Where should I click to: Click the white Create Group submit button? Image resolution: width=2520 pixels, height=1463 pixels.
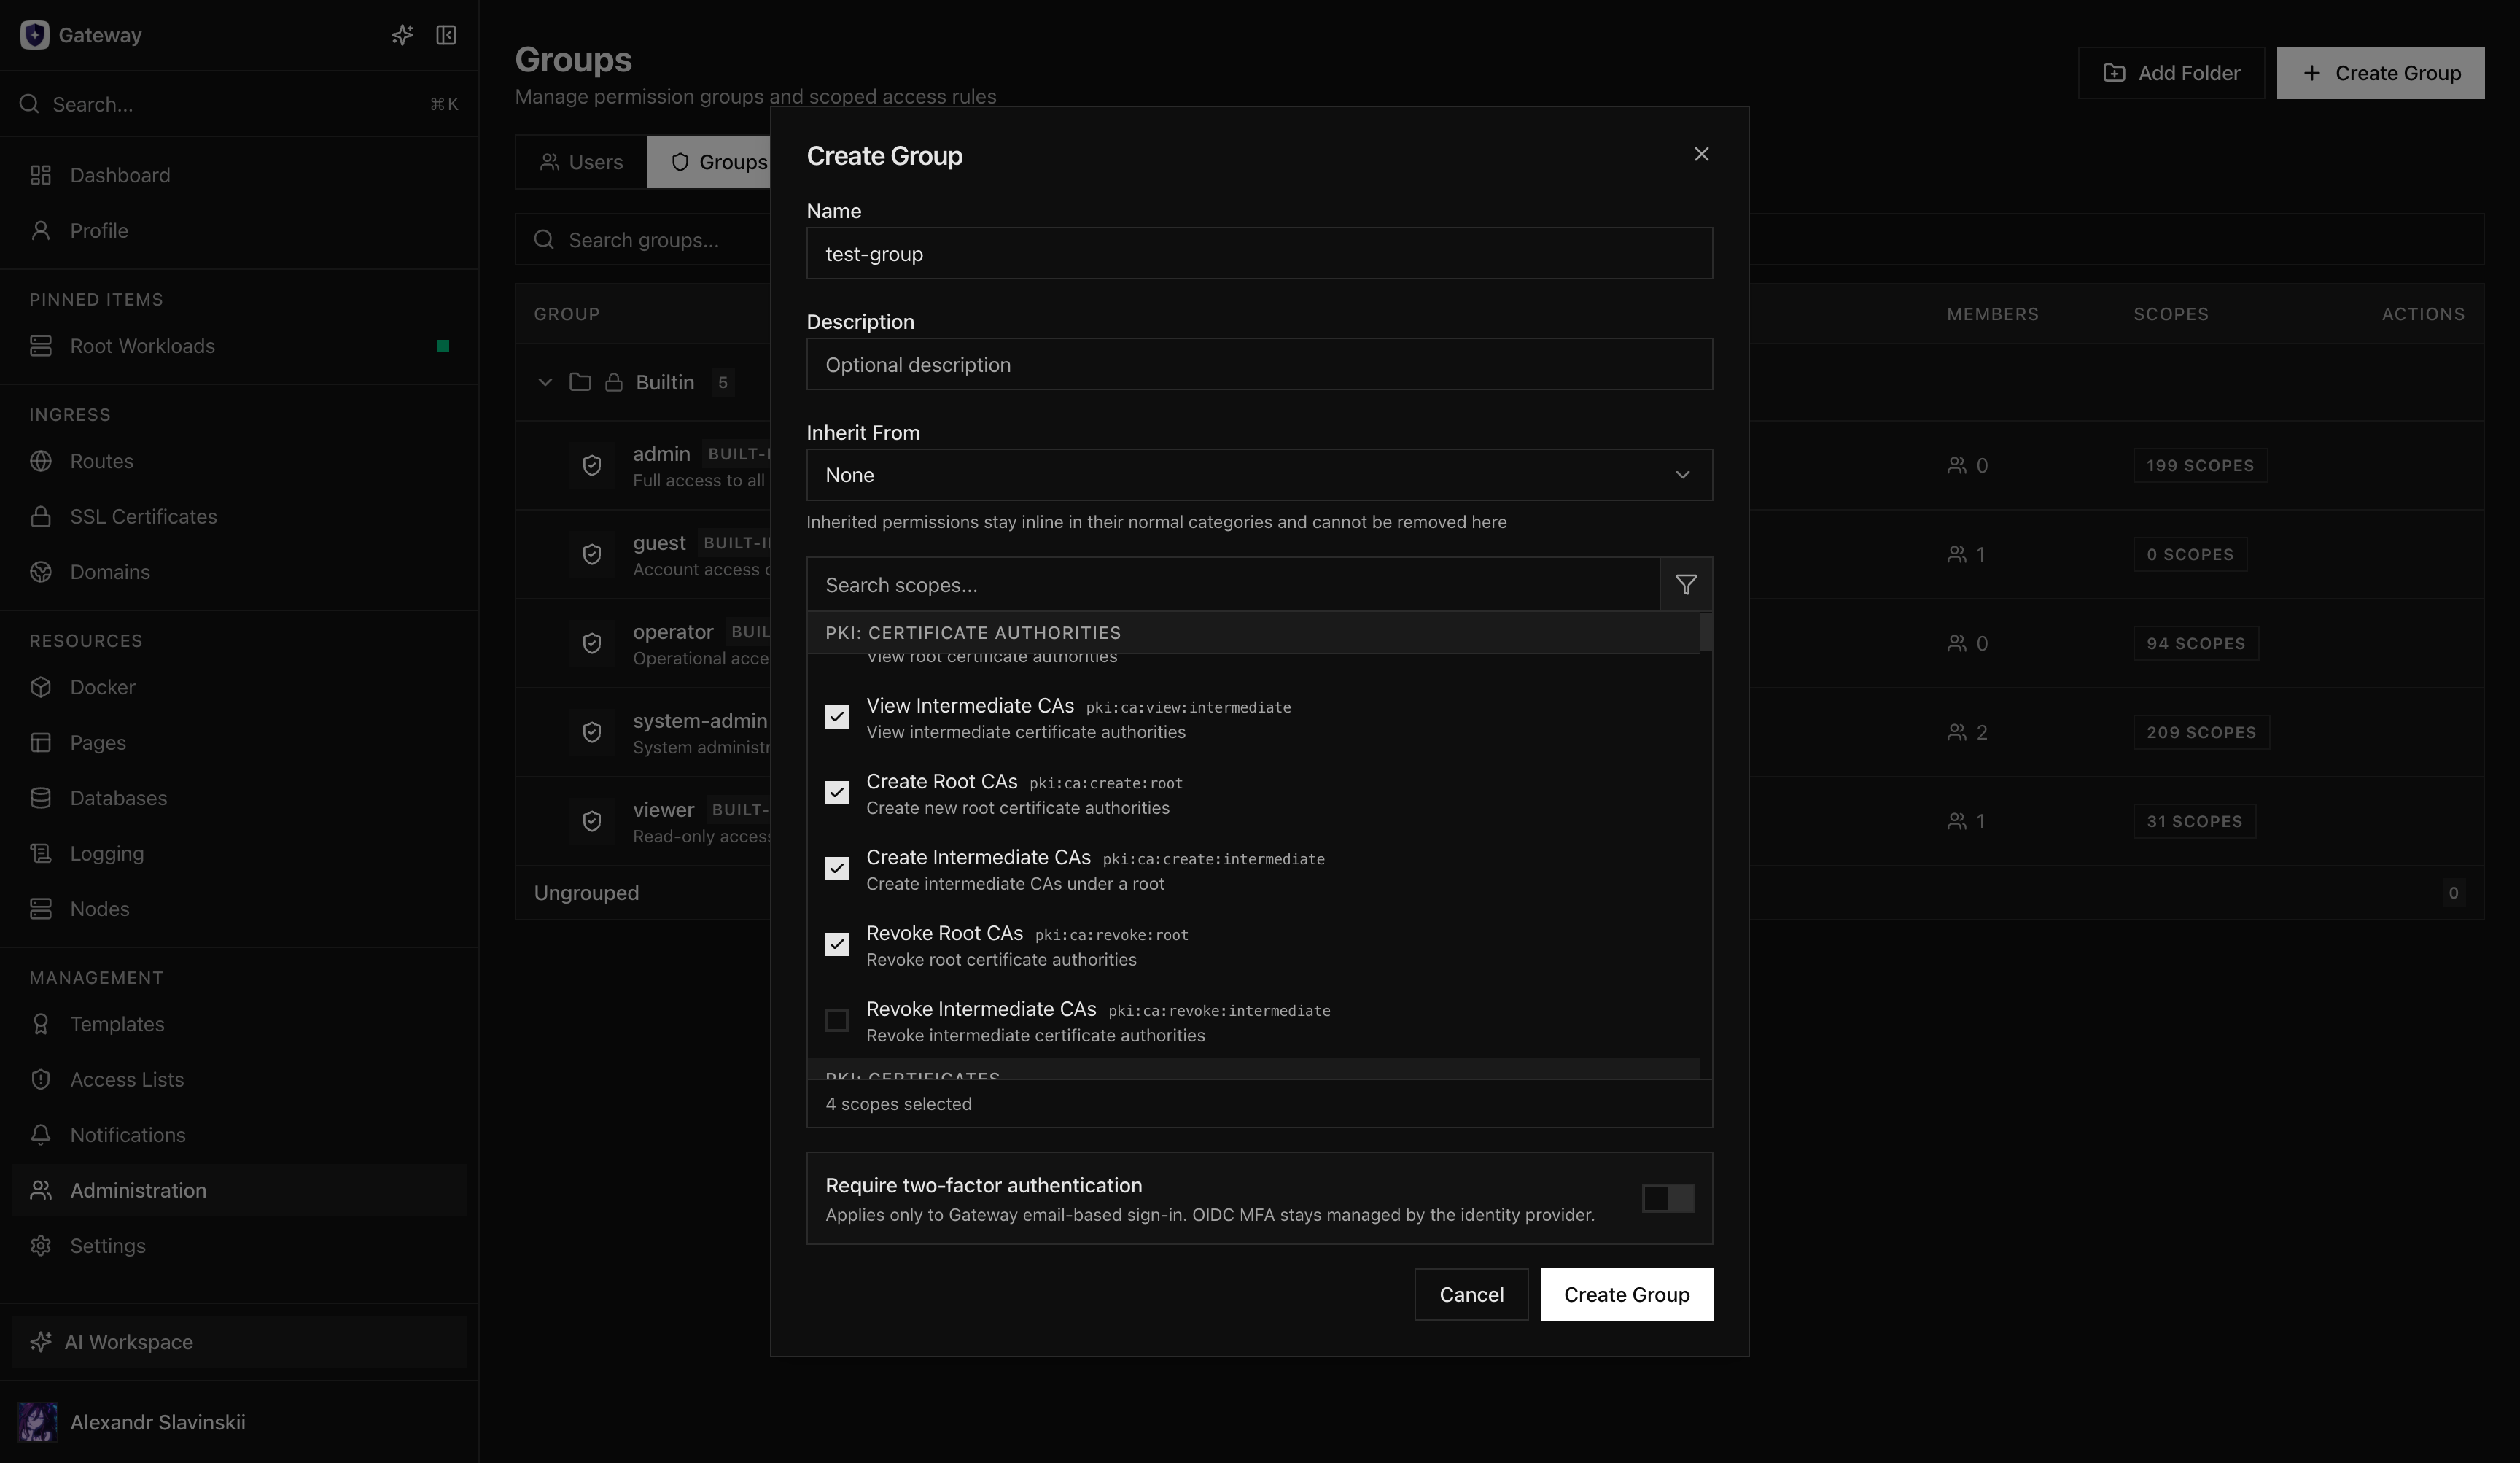point(1626,1295)
